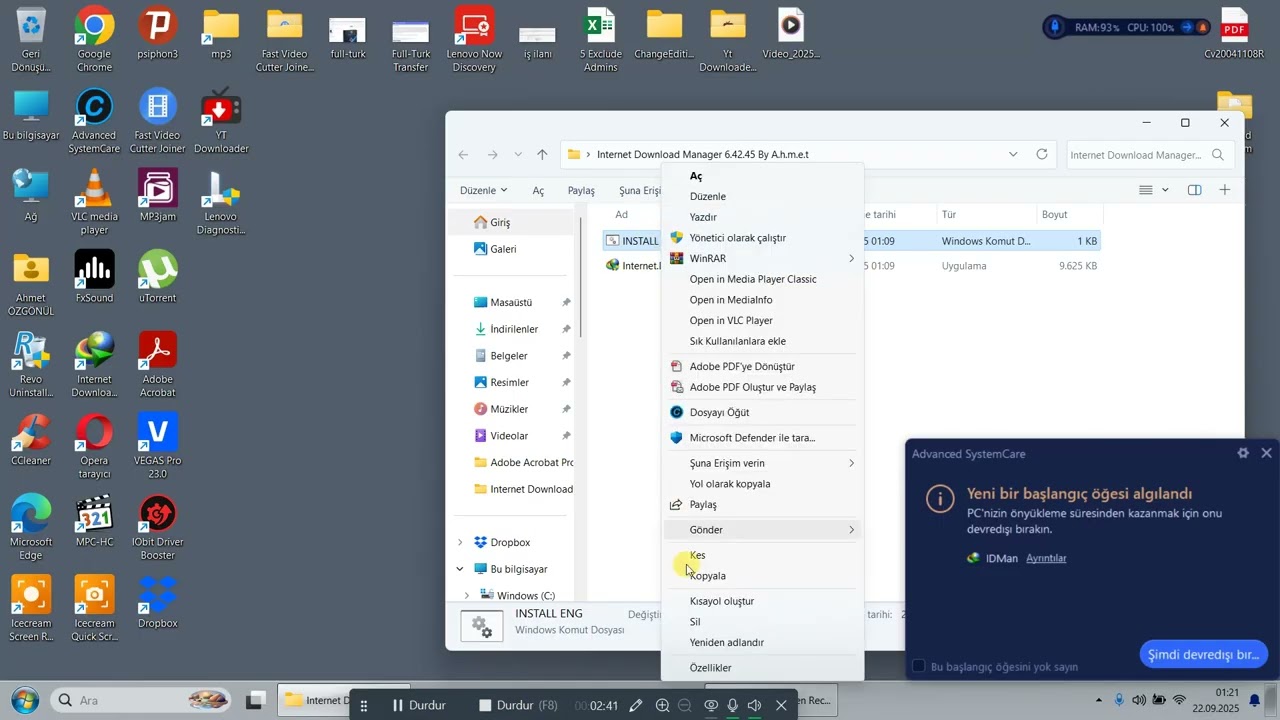
Task: Select Yol olarak kopyala entry
Action: (763, 484)
